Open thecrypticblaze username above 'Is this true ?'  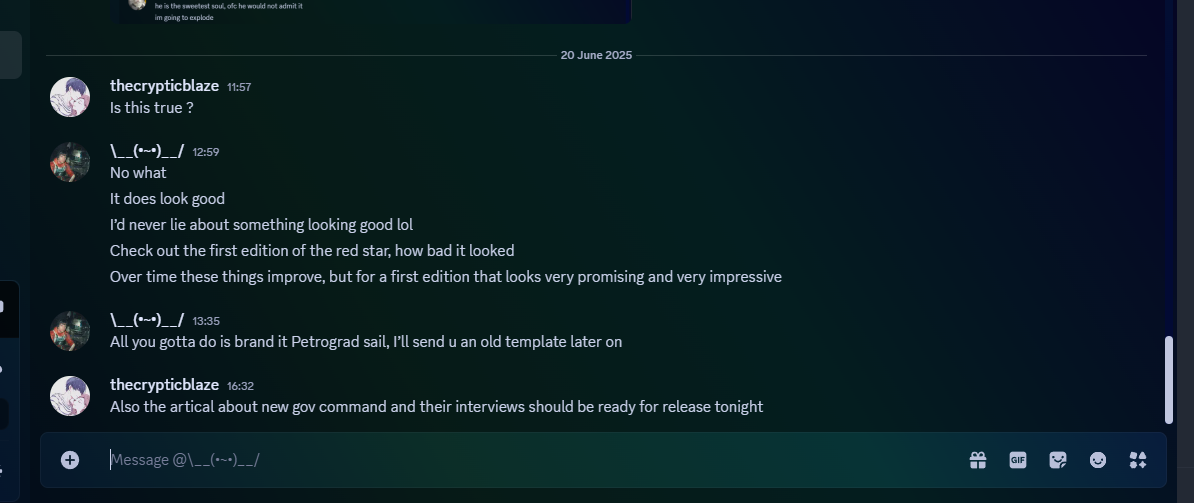pyautogui.click(x=164, y=86)
